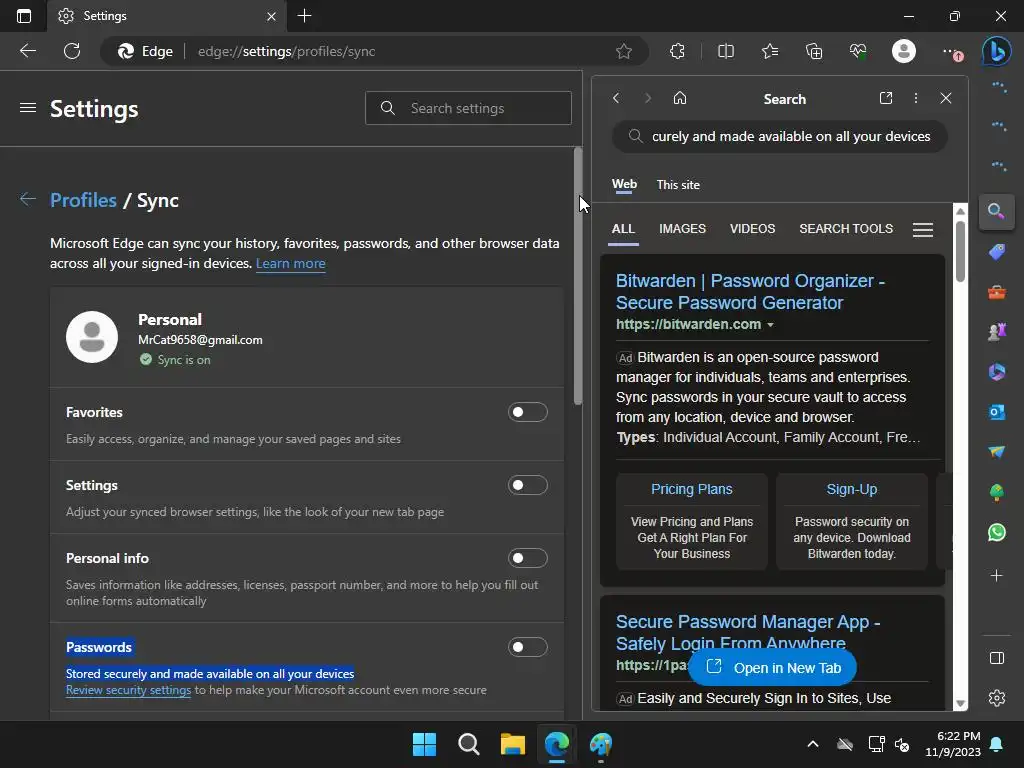This screenshot has height=768, width=1024.
Task: Toggle Passwords sync switch
Action: pos(528,647)
